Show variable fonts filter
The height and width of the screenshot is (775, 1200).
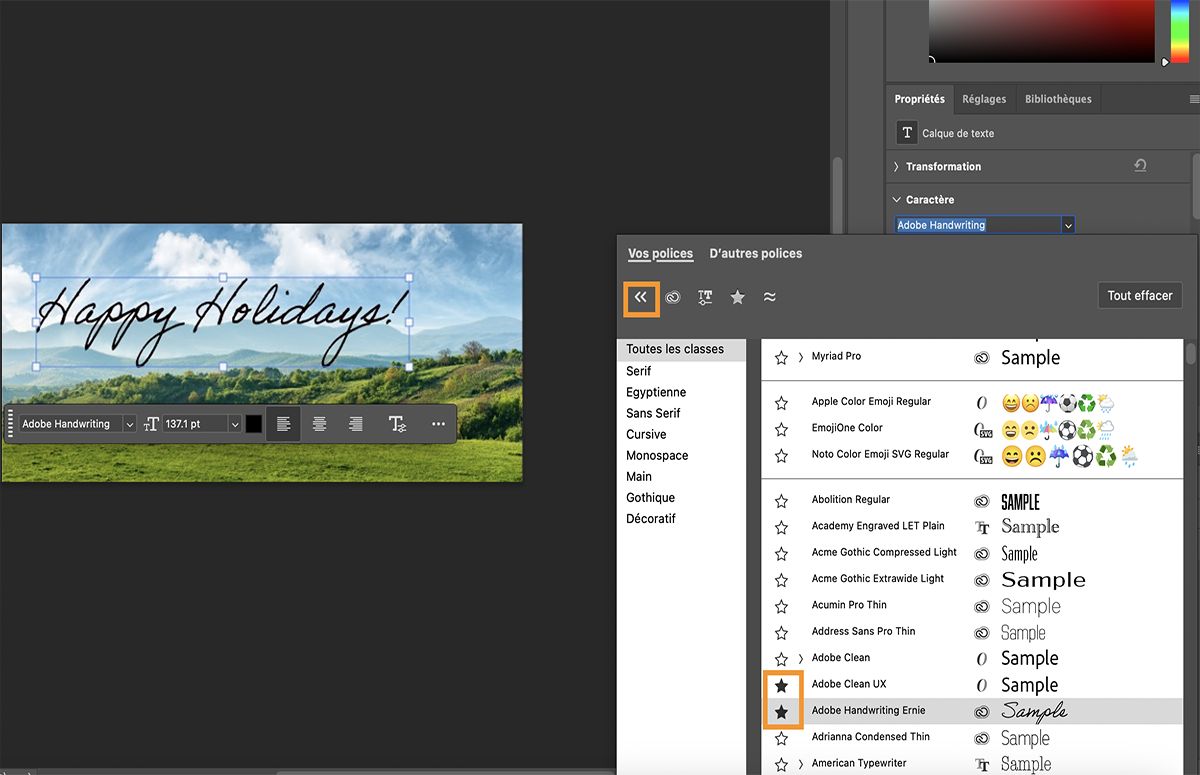pos(705,297)
